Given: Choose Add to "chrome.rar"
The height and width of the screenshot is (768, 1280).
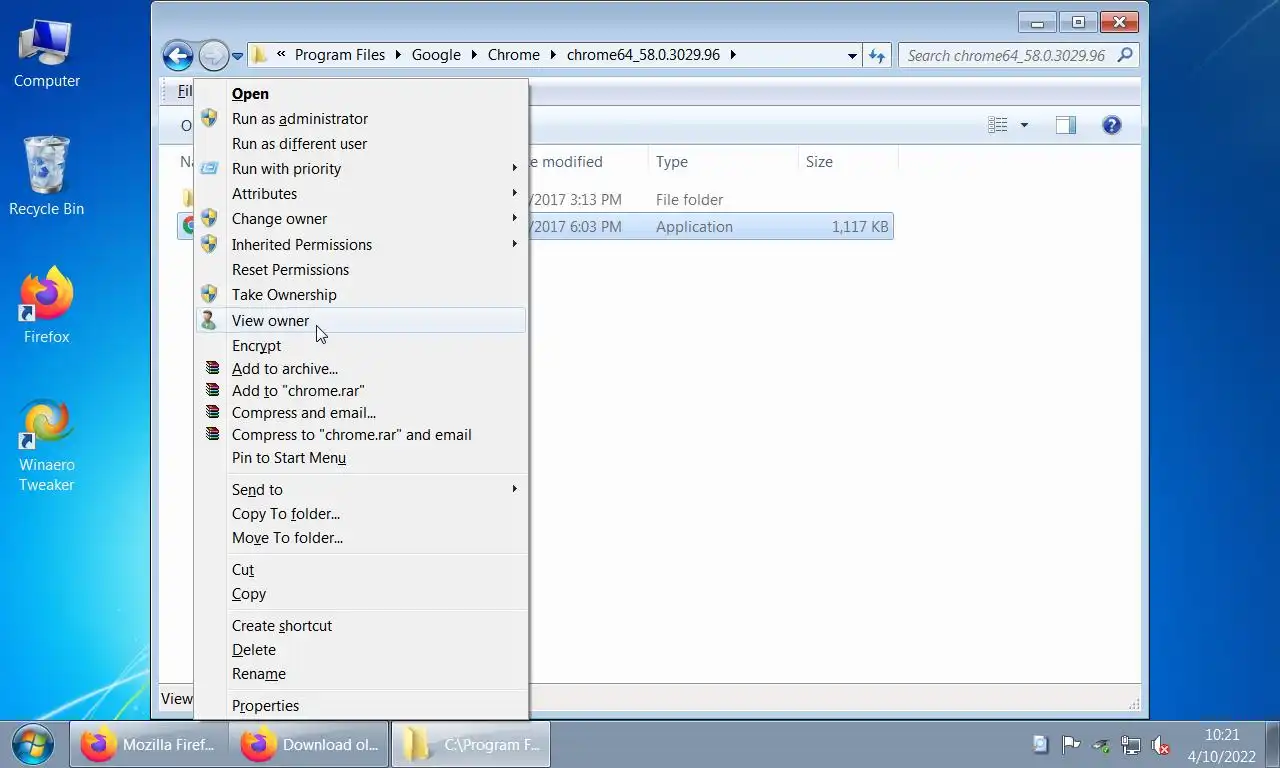Looking at the screenshot, I should point(361,390).
